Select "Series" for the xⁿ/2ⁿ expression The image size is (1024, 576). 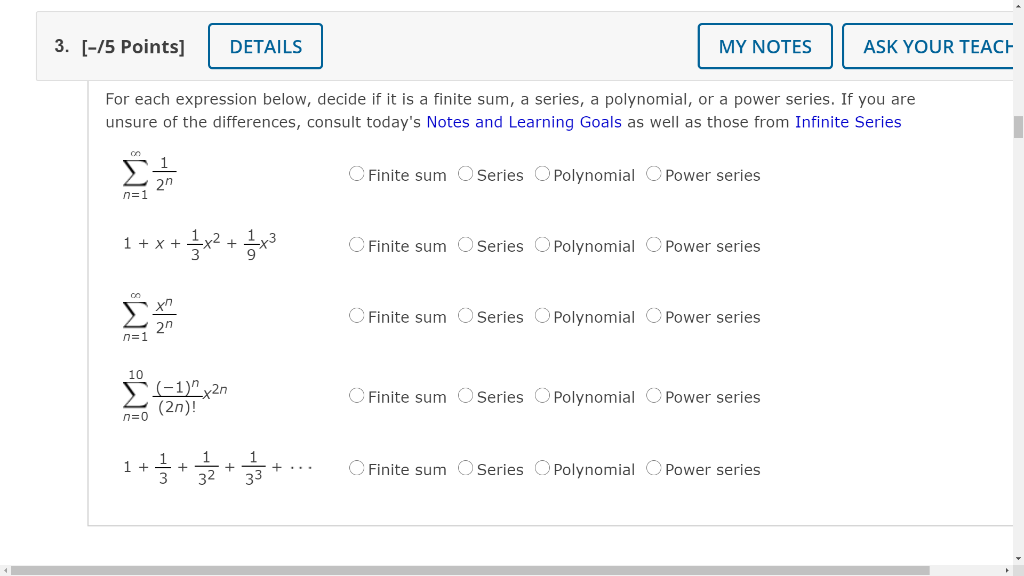coord(465,316)
